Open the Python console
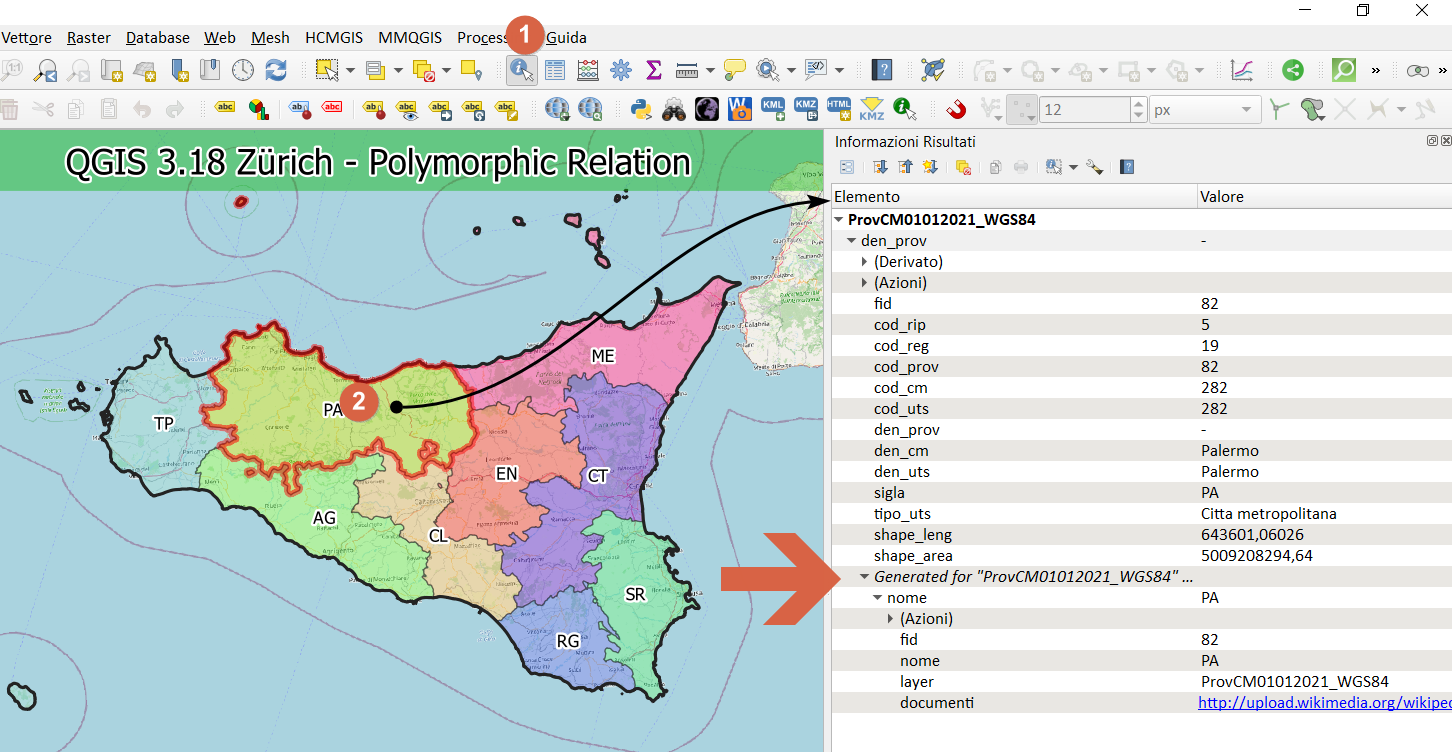 [641, 109]
